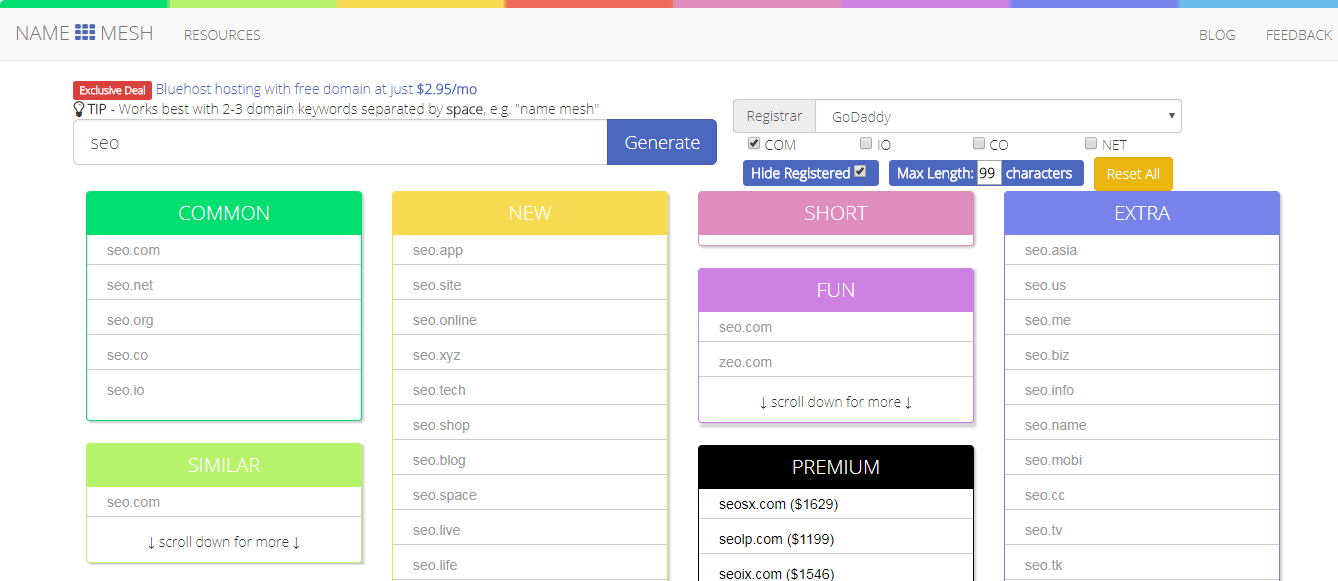Toggle the Hide Registered checkbox
Image resolution: width=1338 pixels, height=581 pixels.
tap(860, 172)
